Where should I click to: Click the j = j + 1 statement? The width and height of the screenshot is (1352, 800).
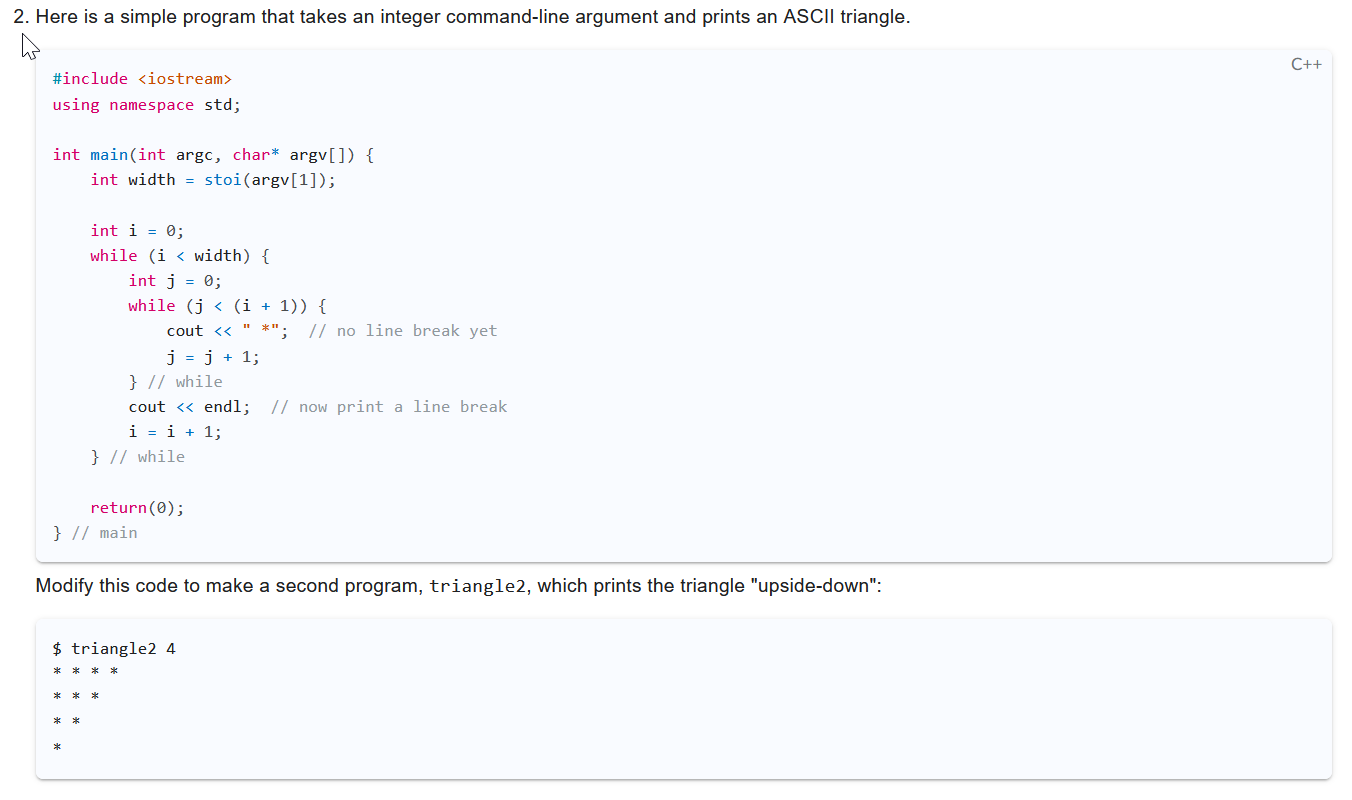(213, 356)
